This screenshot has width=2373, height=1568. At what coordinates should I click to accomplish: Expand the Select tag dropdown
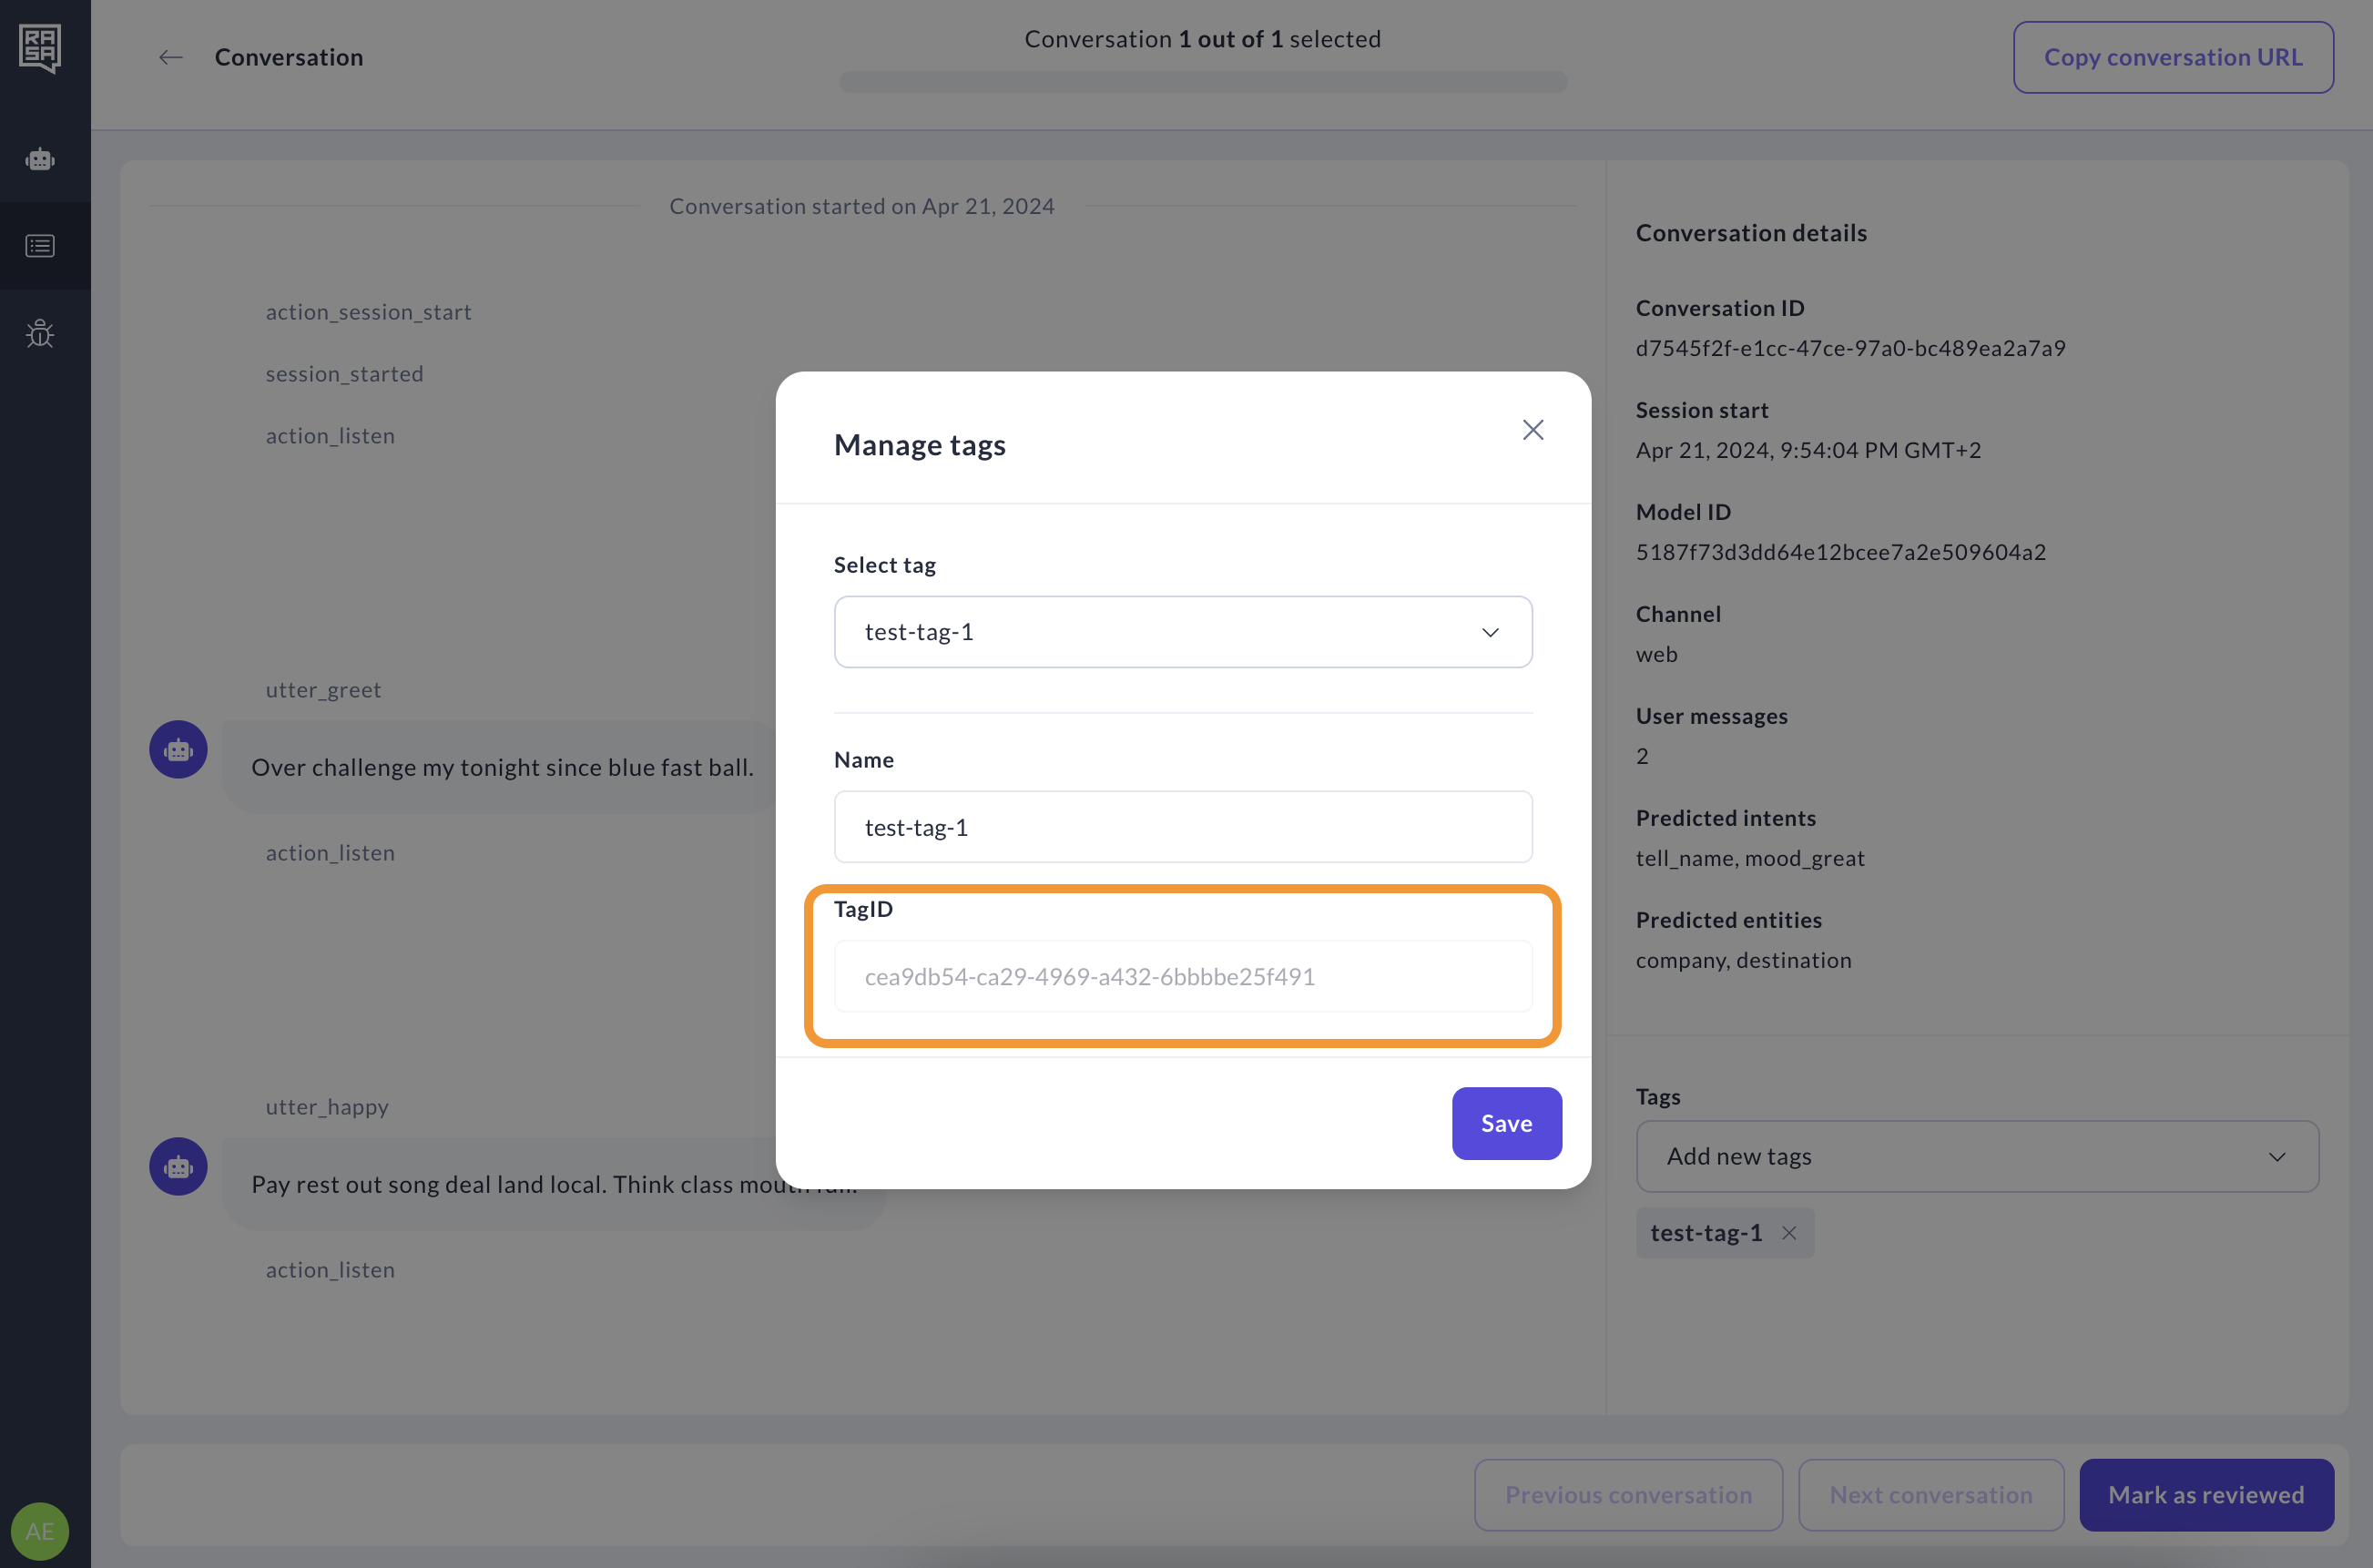[1182, 632]
